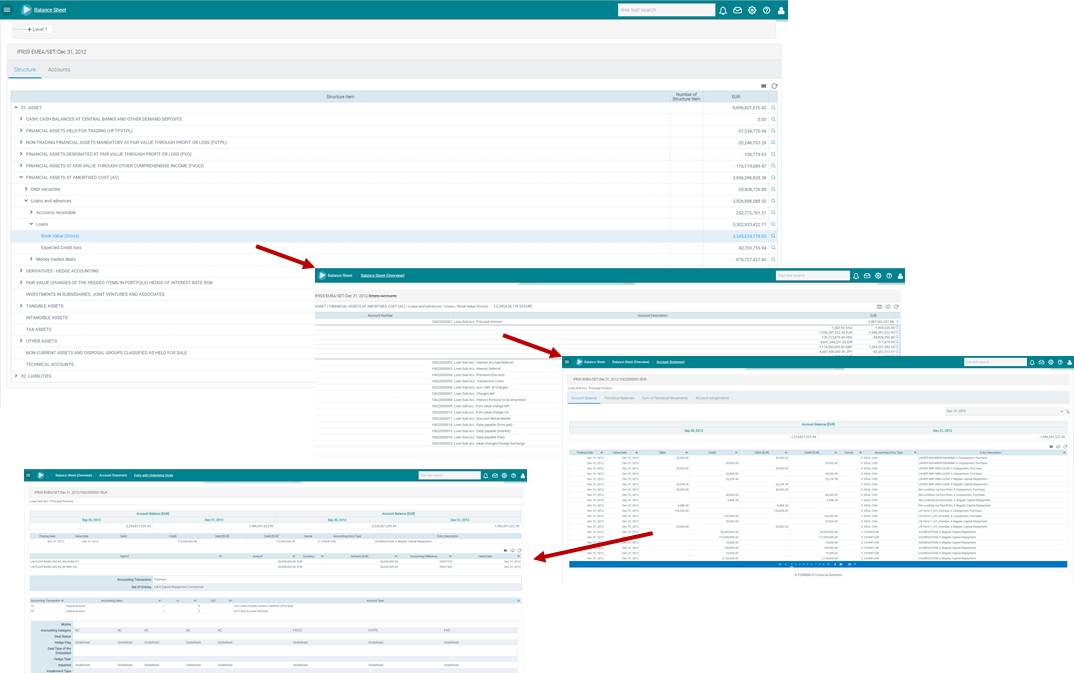Open the mail inbox icon in Balance Sheet window
Image resolution: width=1074 pixels, height=673 pixels.
[738, 10]
